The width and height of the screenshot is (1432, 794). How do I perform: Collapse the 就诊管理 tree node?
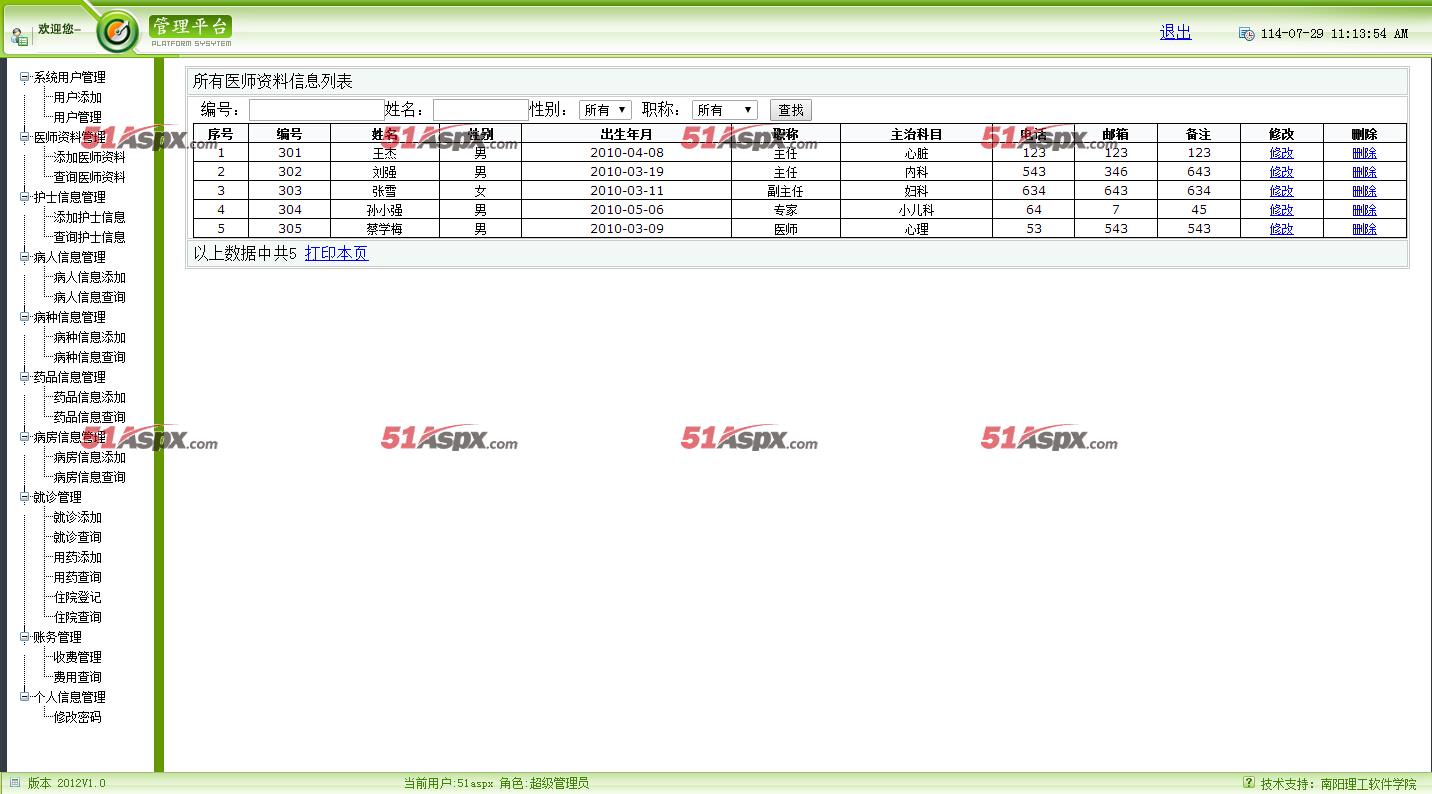[x=25, y=497]
